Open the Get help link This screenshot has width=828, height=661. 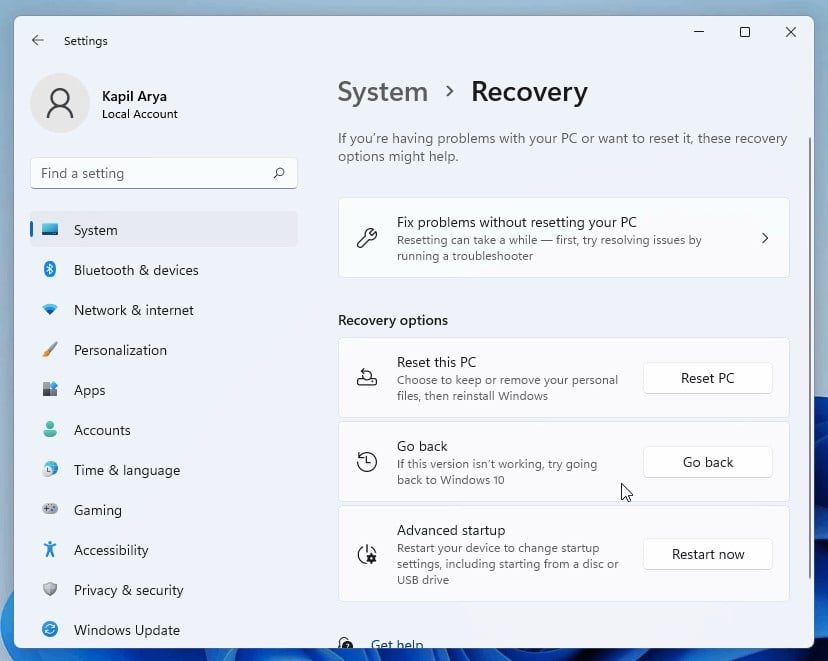coord(398,645)
